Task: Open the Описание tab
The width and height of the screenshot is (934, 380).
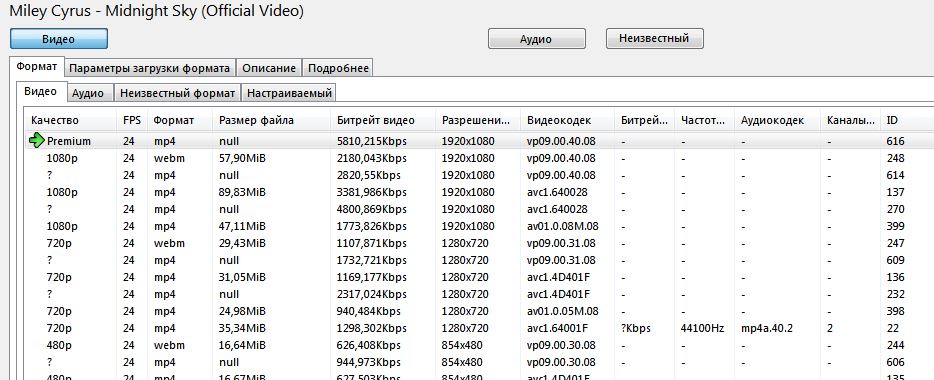Action: [269, 68]
